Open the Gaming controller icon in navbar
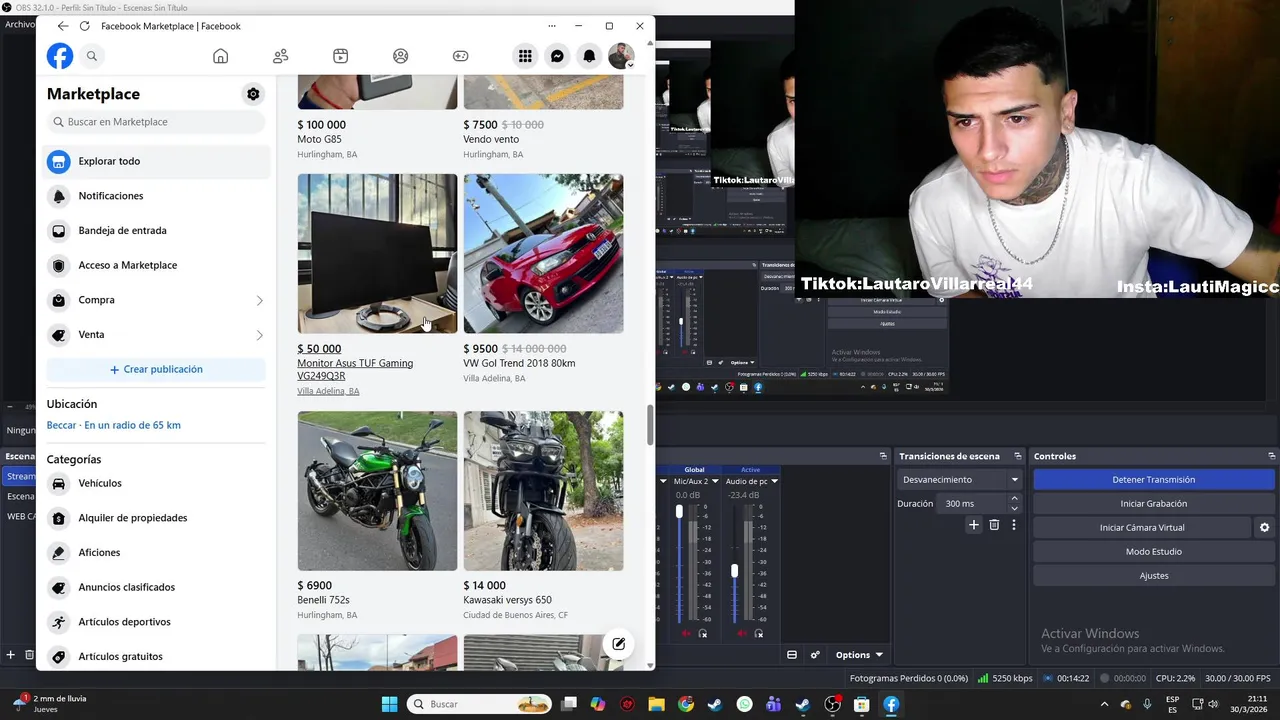 click(x=460, y=56)
